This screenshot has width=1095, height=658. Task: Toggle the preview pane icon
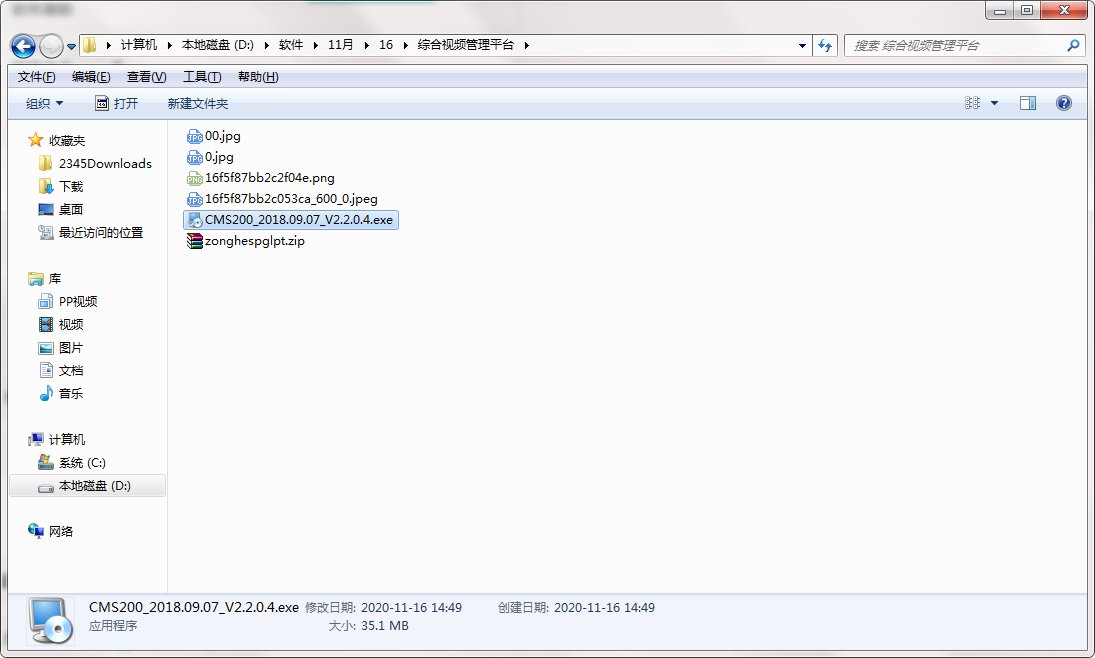tap(1027, 103)
